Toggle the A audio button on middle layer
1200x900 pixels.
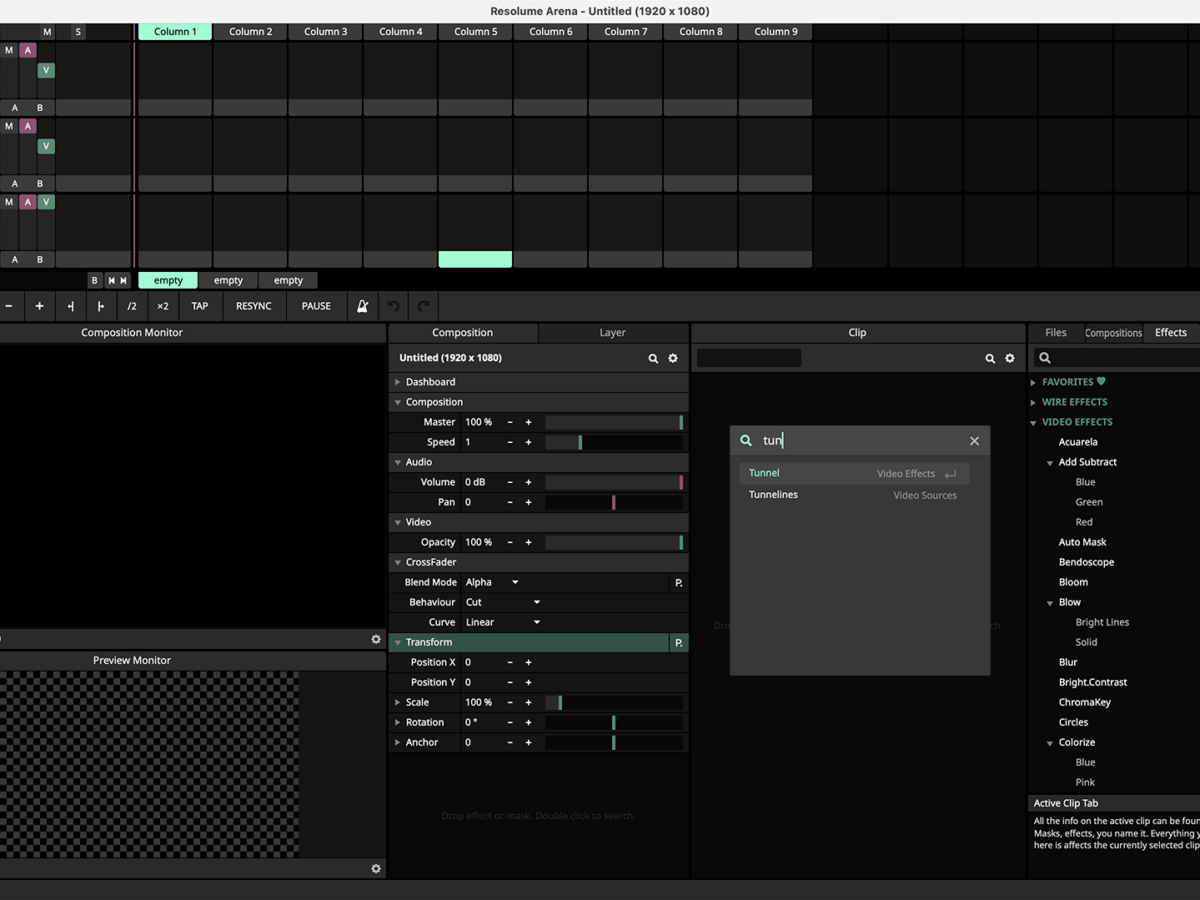click(x=28, y=126)
